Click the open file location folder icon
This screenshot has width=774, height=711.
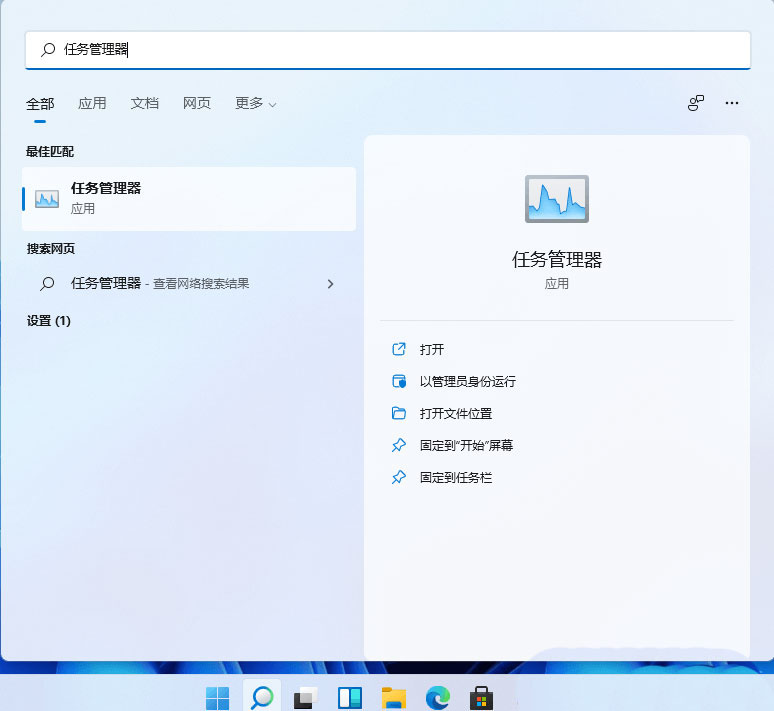coord(399,413)
